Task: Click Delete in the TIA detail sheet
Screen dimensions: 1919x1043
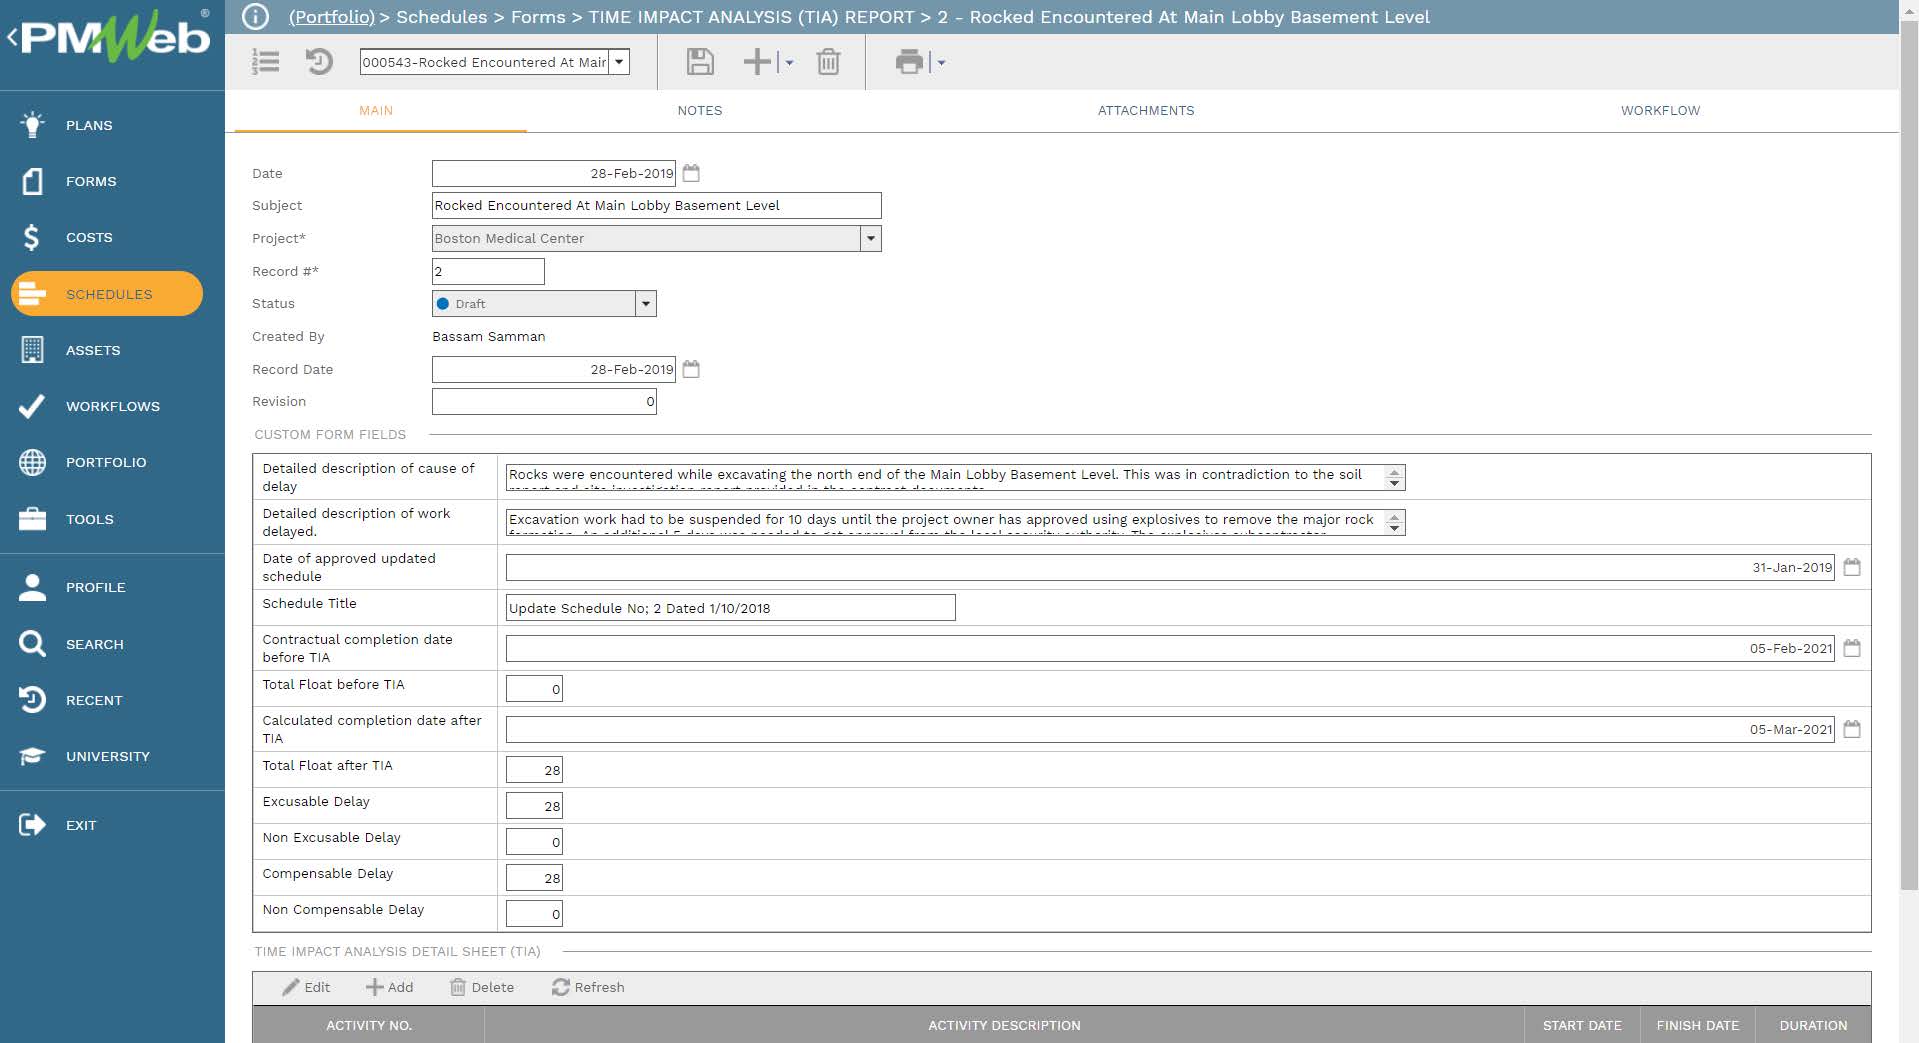Action: click(481, 987)
